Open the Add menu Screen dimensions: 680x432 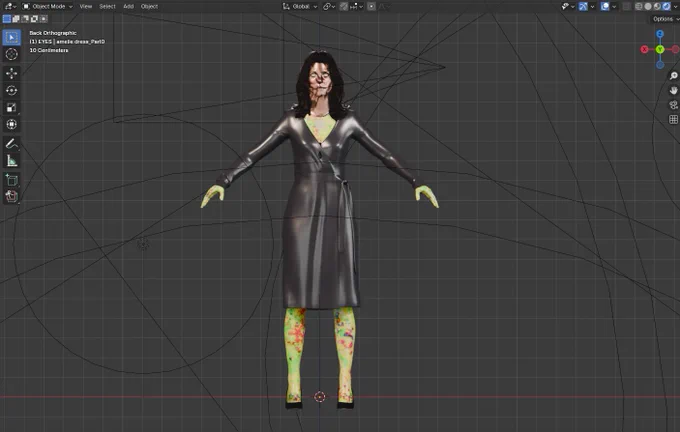[x=128, y=6]
